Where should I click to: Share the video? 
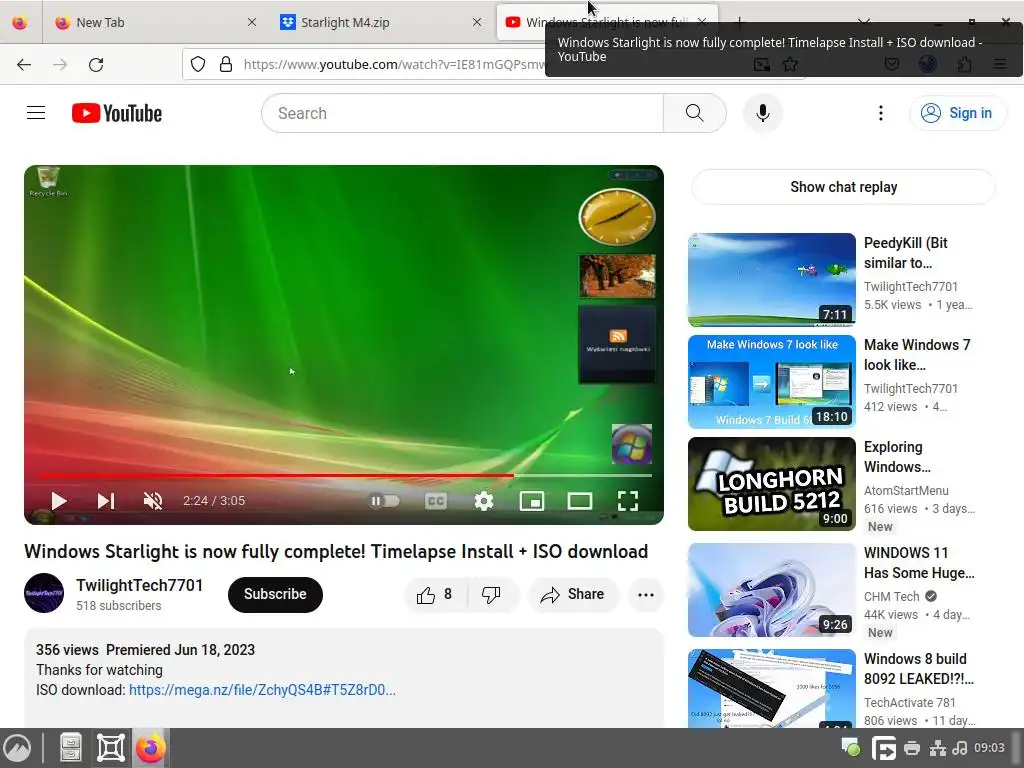coord(573,594)
